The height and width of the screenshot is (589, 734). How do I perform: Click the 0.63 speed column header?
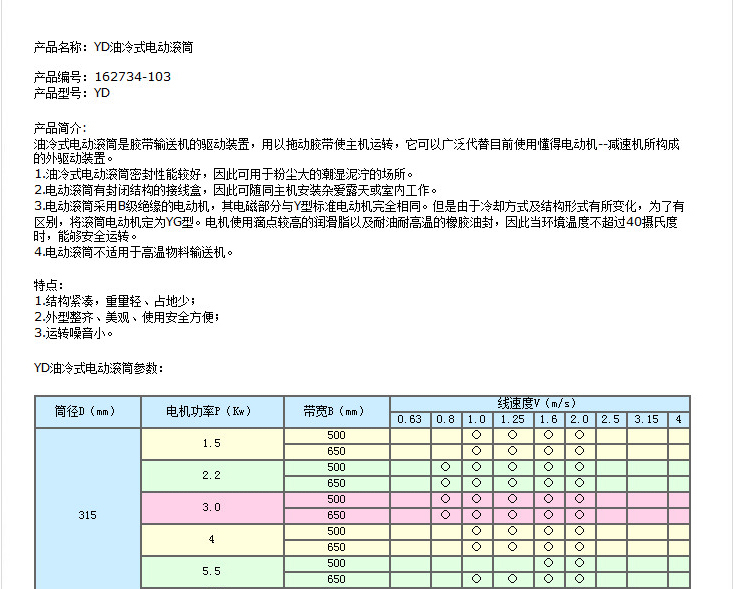(x=409, y=420)
